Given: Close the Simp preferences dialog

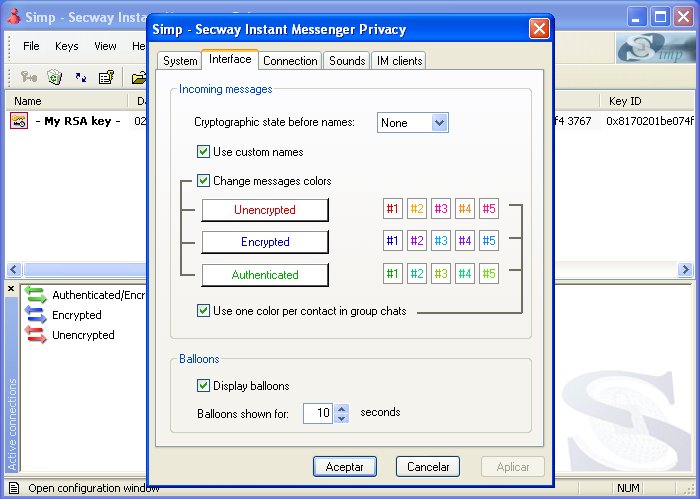Looking at the screenshot, I should click(x=539, y=29).
